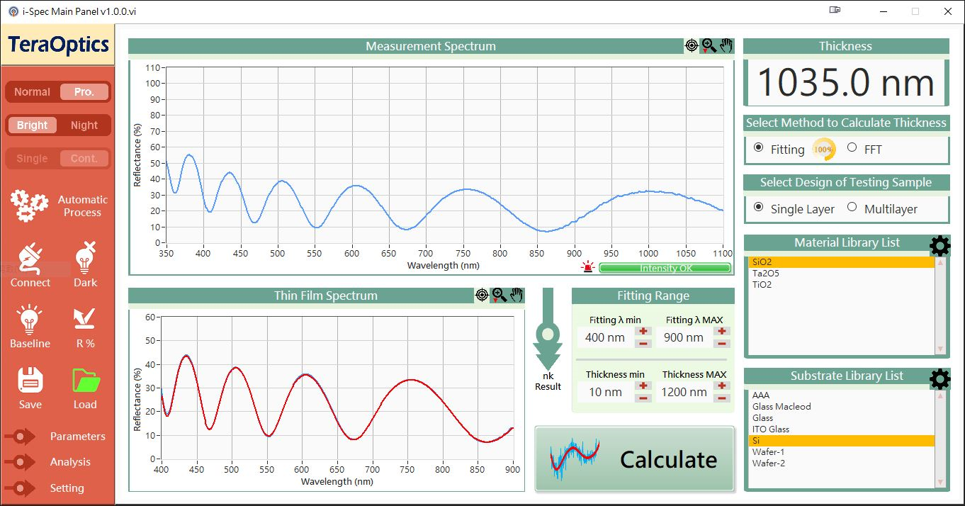This screenshot has height=506, width=965.
Task: Click the R % reflectance icon
Action: (x=85, y=320)
